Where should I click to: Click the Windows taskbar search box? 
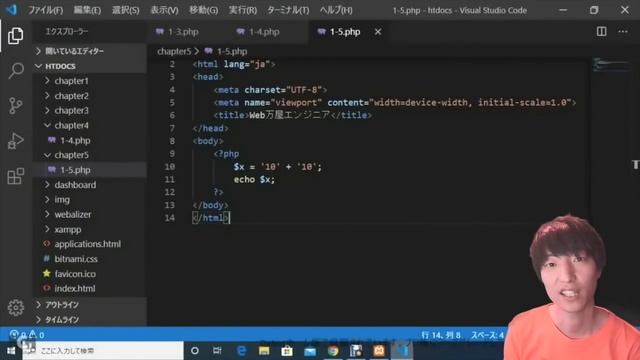coord(103,351)
